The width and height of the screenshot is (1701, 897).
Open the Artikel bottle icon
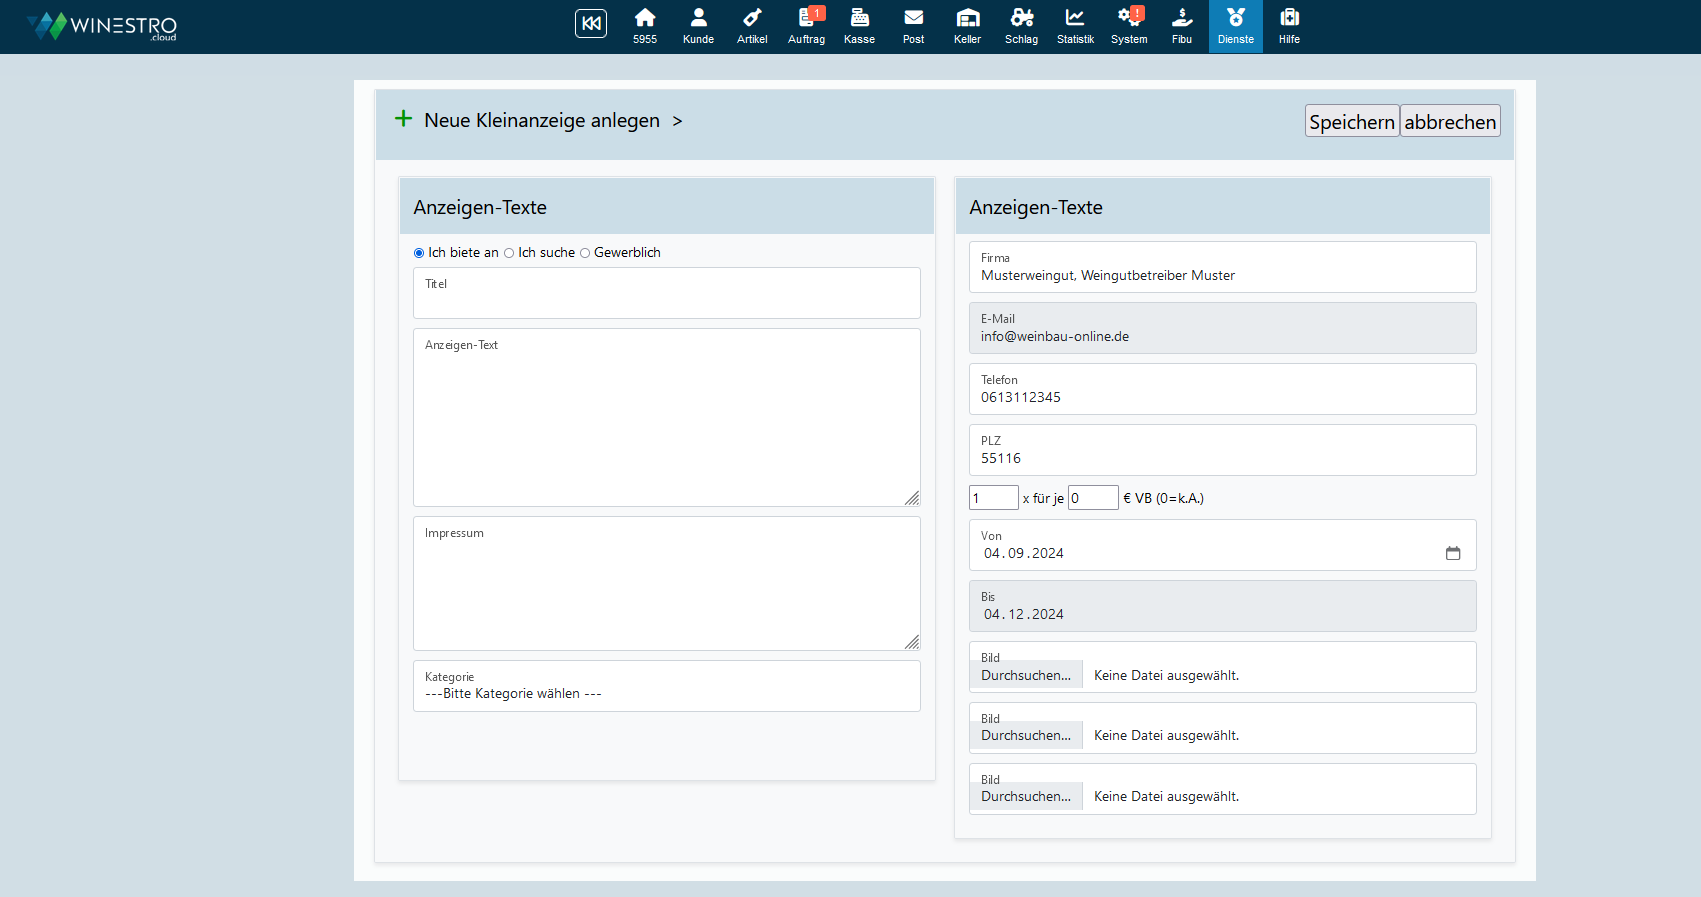click(x=752, y=26)
